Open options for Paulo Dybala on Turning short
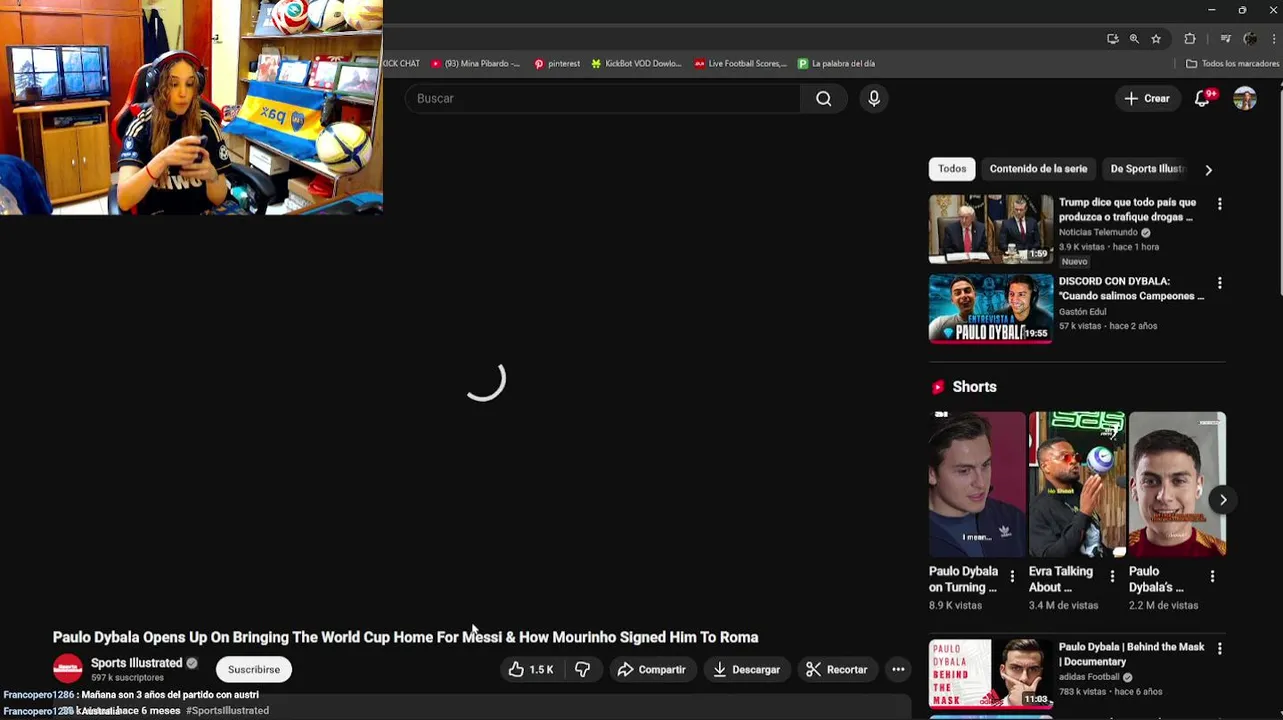Image resolution: width=1283 pixels, height=720 pixels. click(x=1012, y=576)
